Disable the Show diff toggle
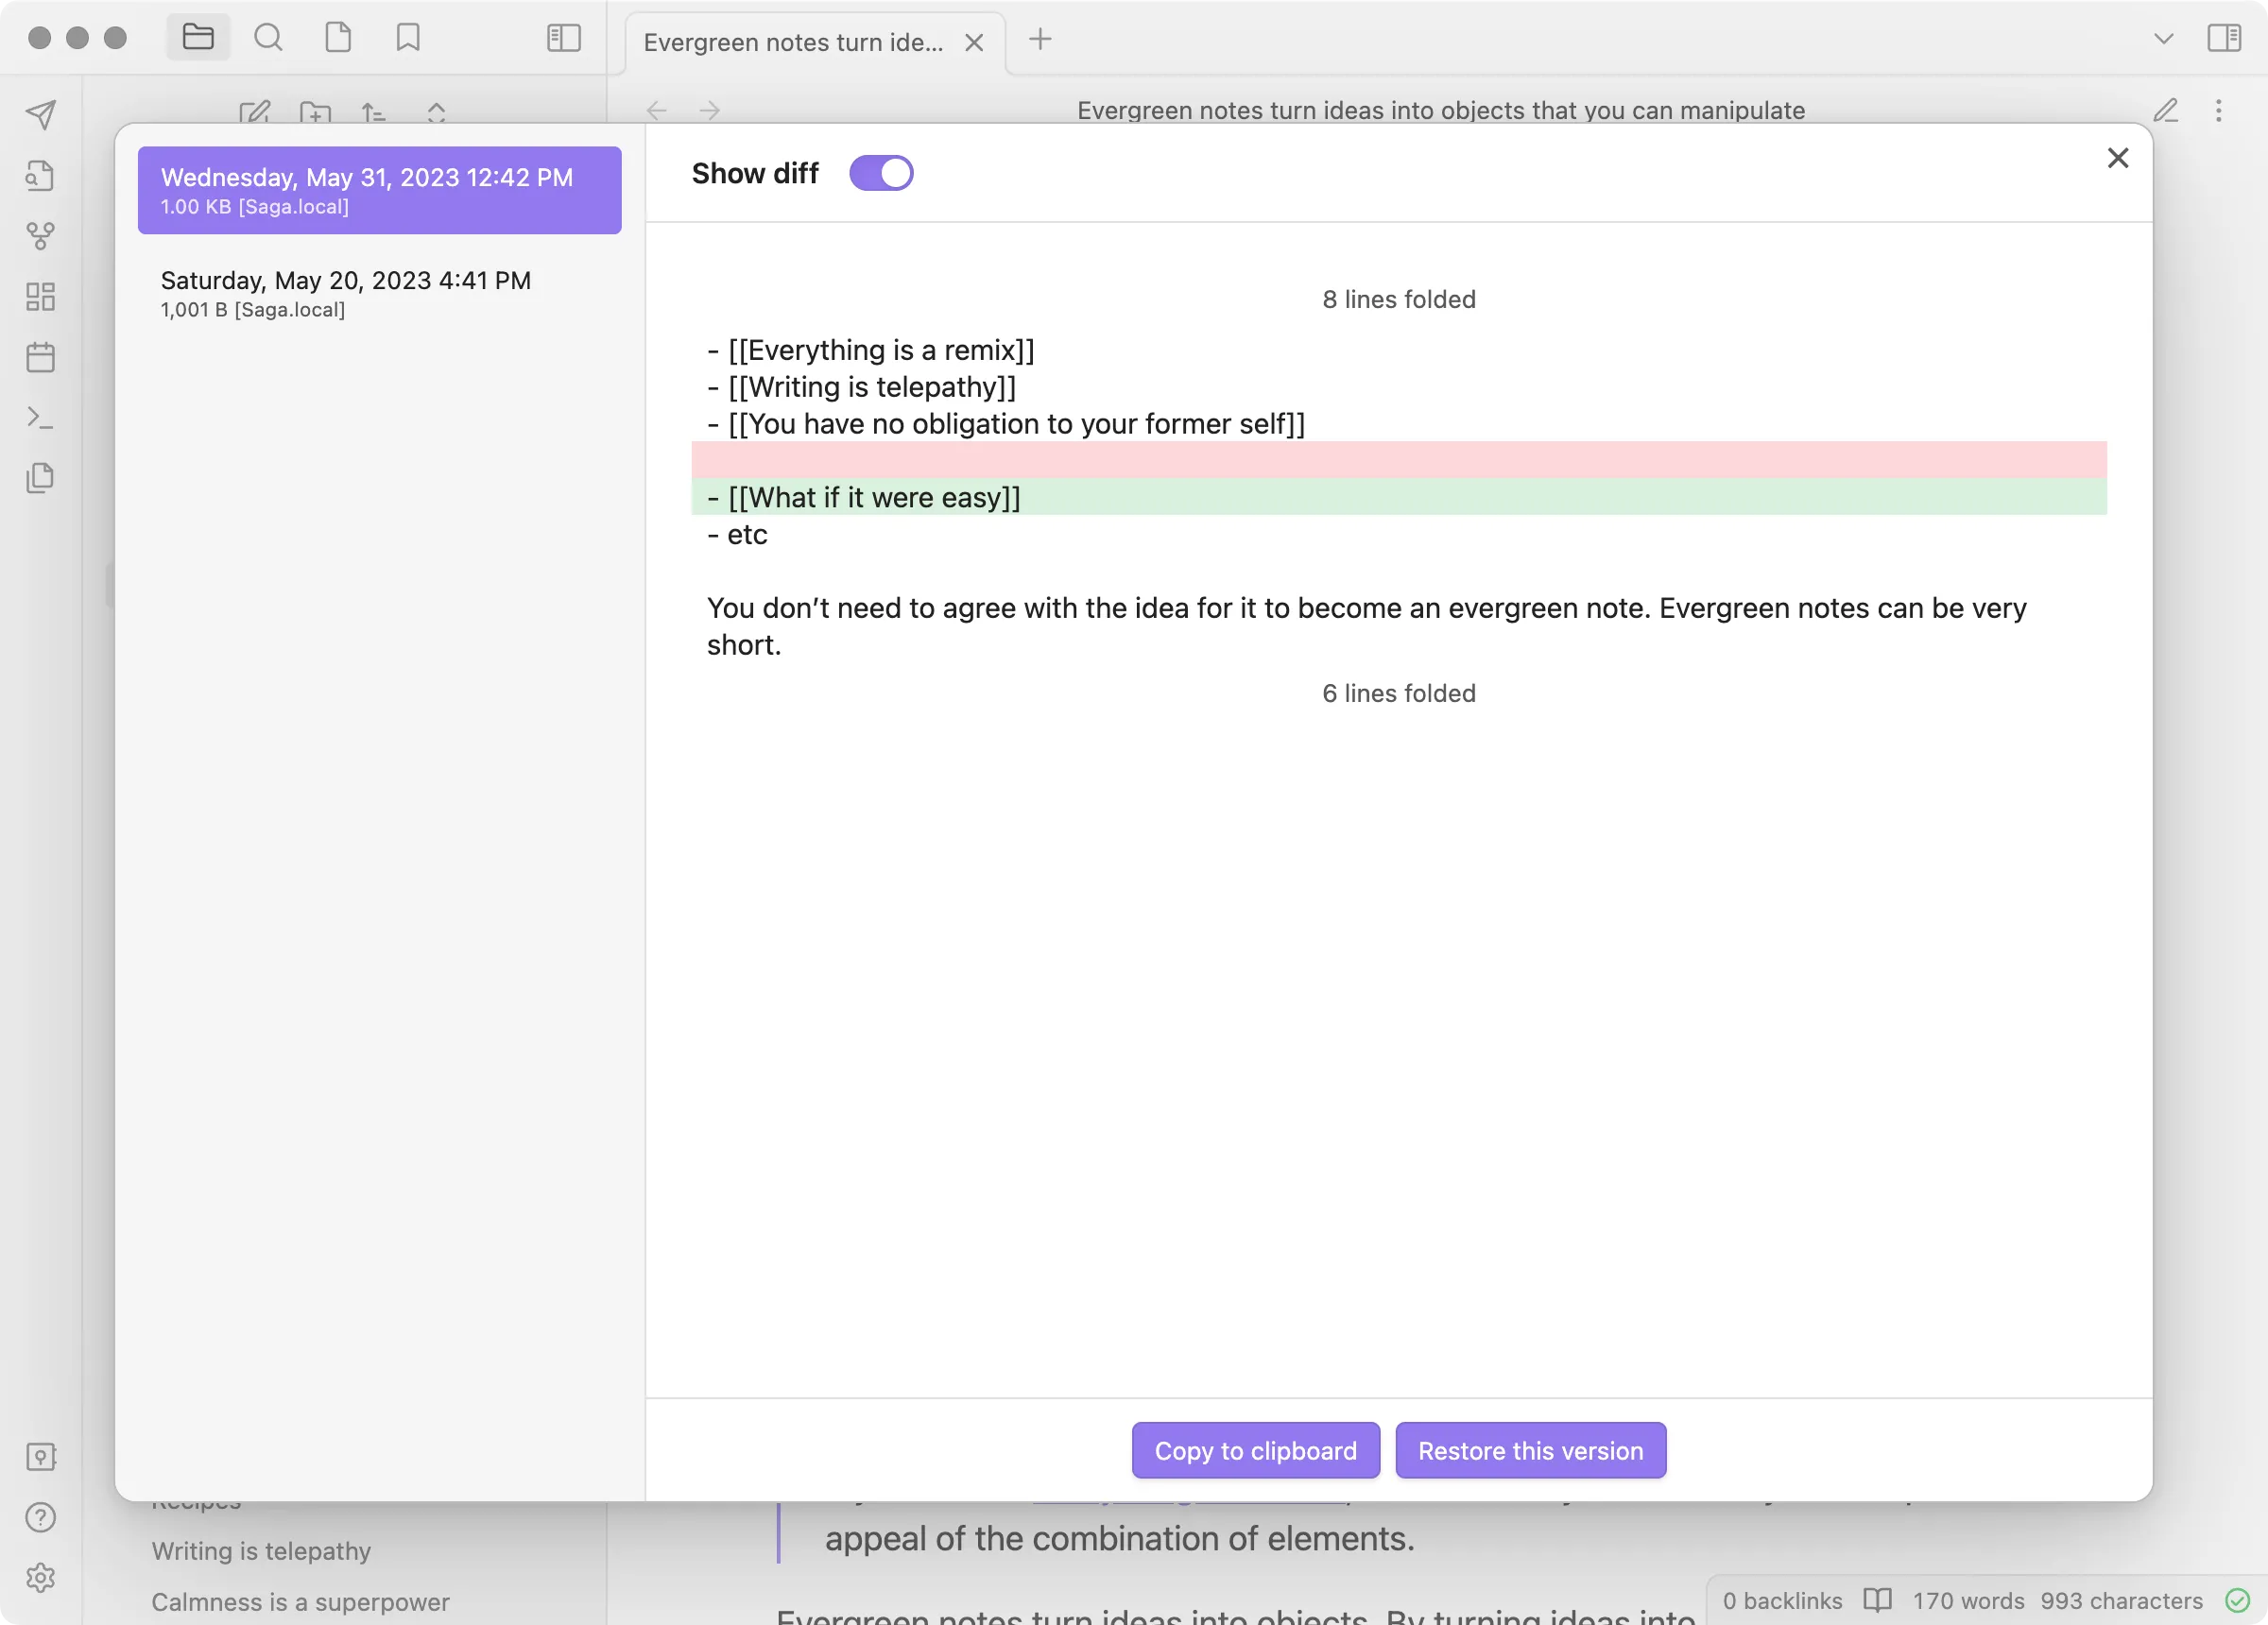 tap(880, 172)
